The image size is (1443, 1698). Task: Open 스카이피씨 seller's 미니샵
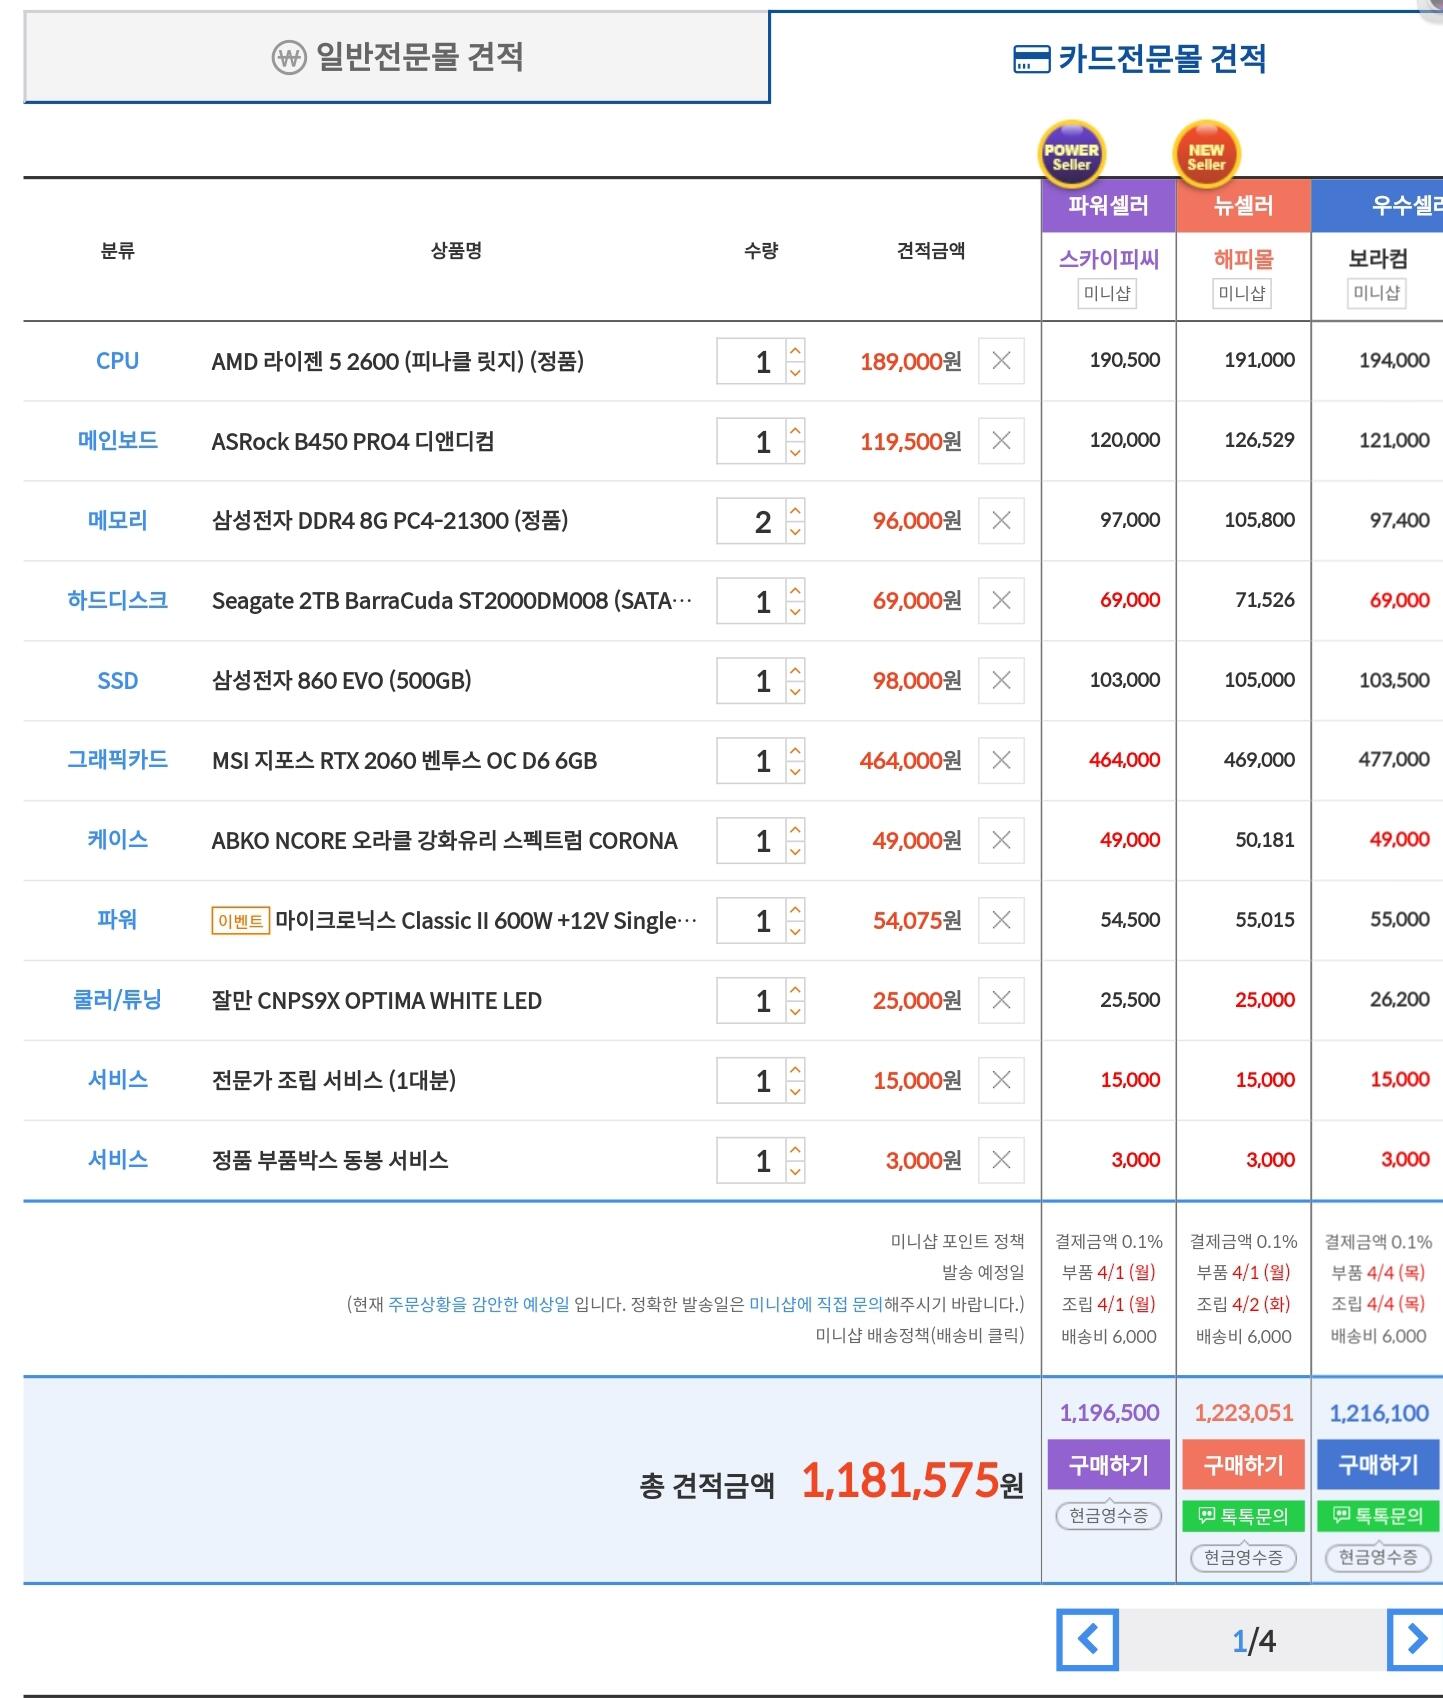coord(1108,293)
